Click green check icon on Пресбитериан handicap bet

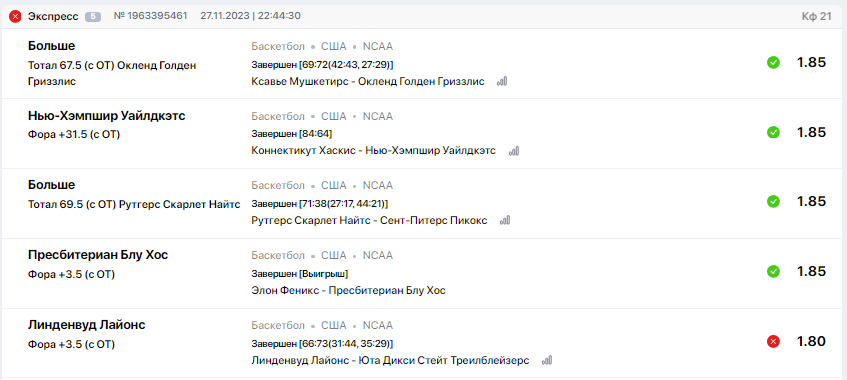[774, 271]
